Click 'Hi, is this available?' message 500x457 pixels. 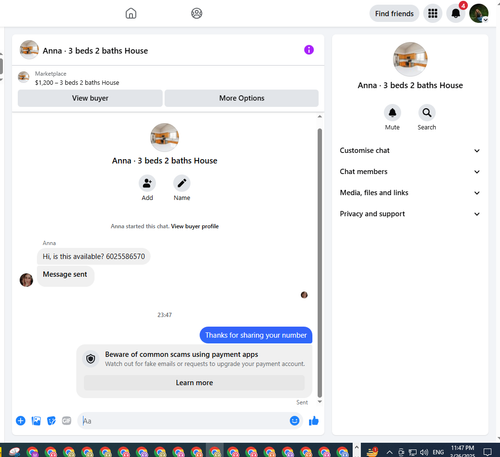94,256
